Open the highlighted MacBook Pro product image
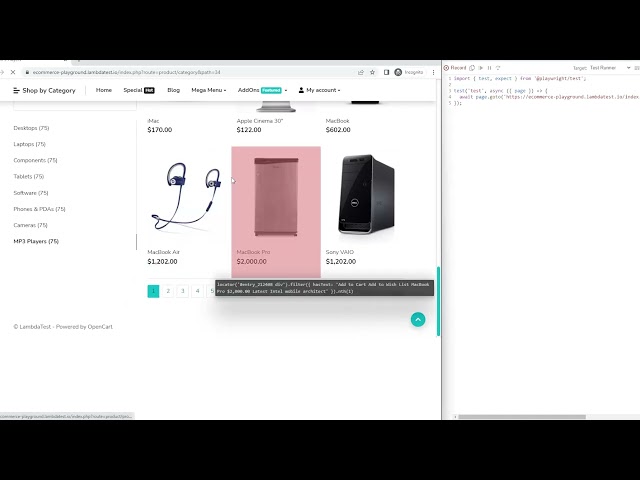 (276, 196)
